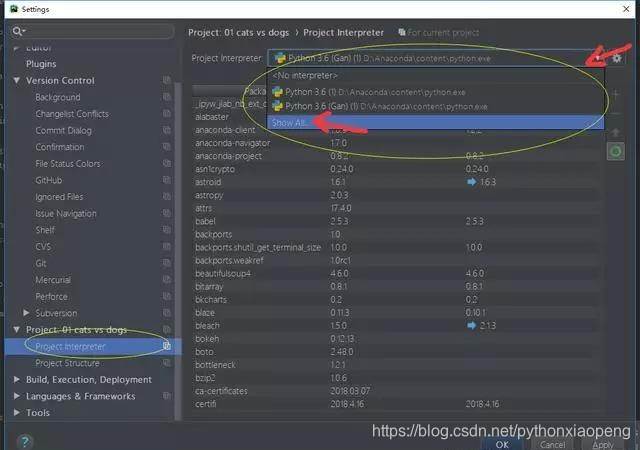640x450 pixels.
Task: Click the project-level icon beside Version Control
Action: 167,80
